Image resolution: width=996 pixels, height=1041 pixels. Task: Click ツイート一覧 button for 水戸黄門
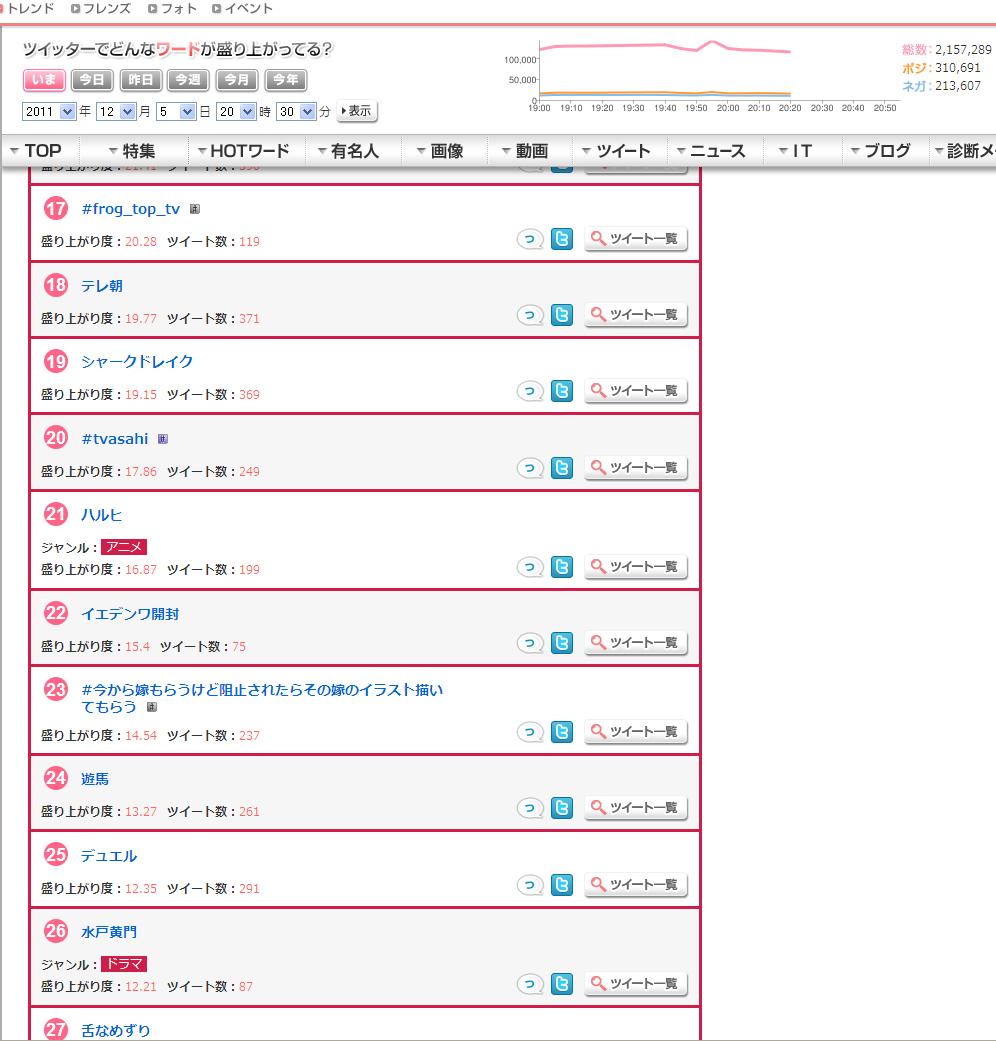635,983
